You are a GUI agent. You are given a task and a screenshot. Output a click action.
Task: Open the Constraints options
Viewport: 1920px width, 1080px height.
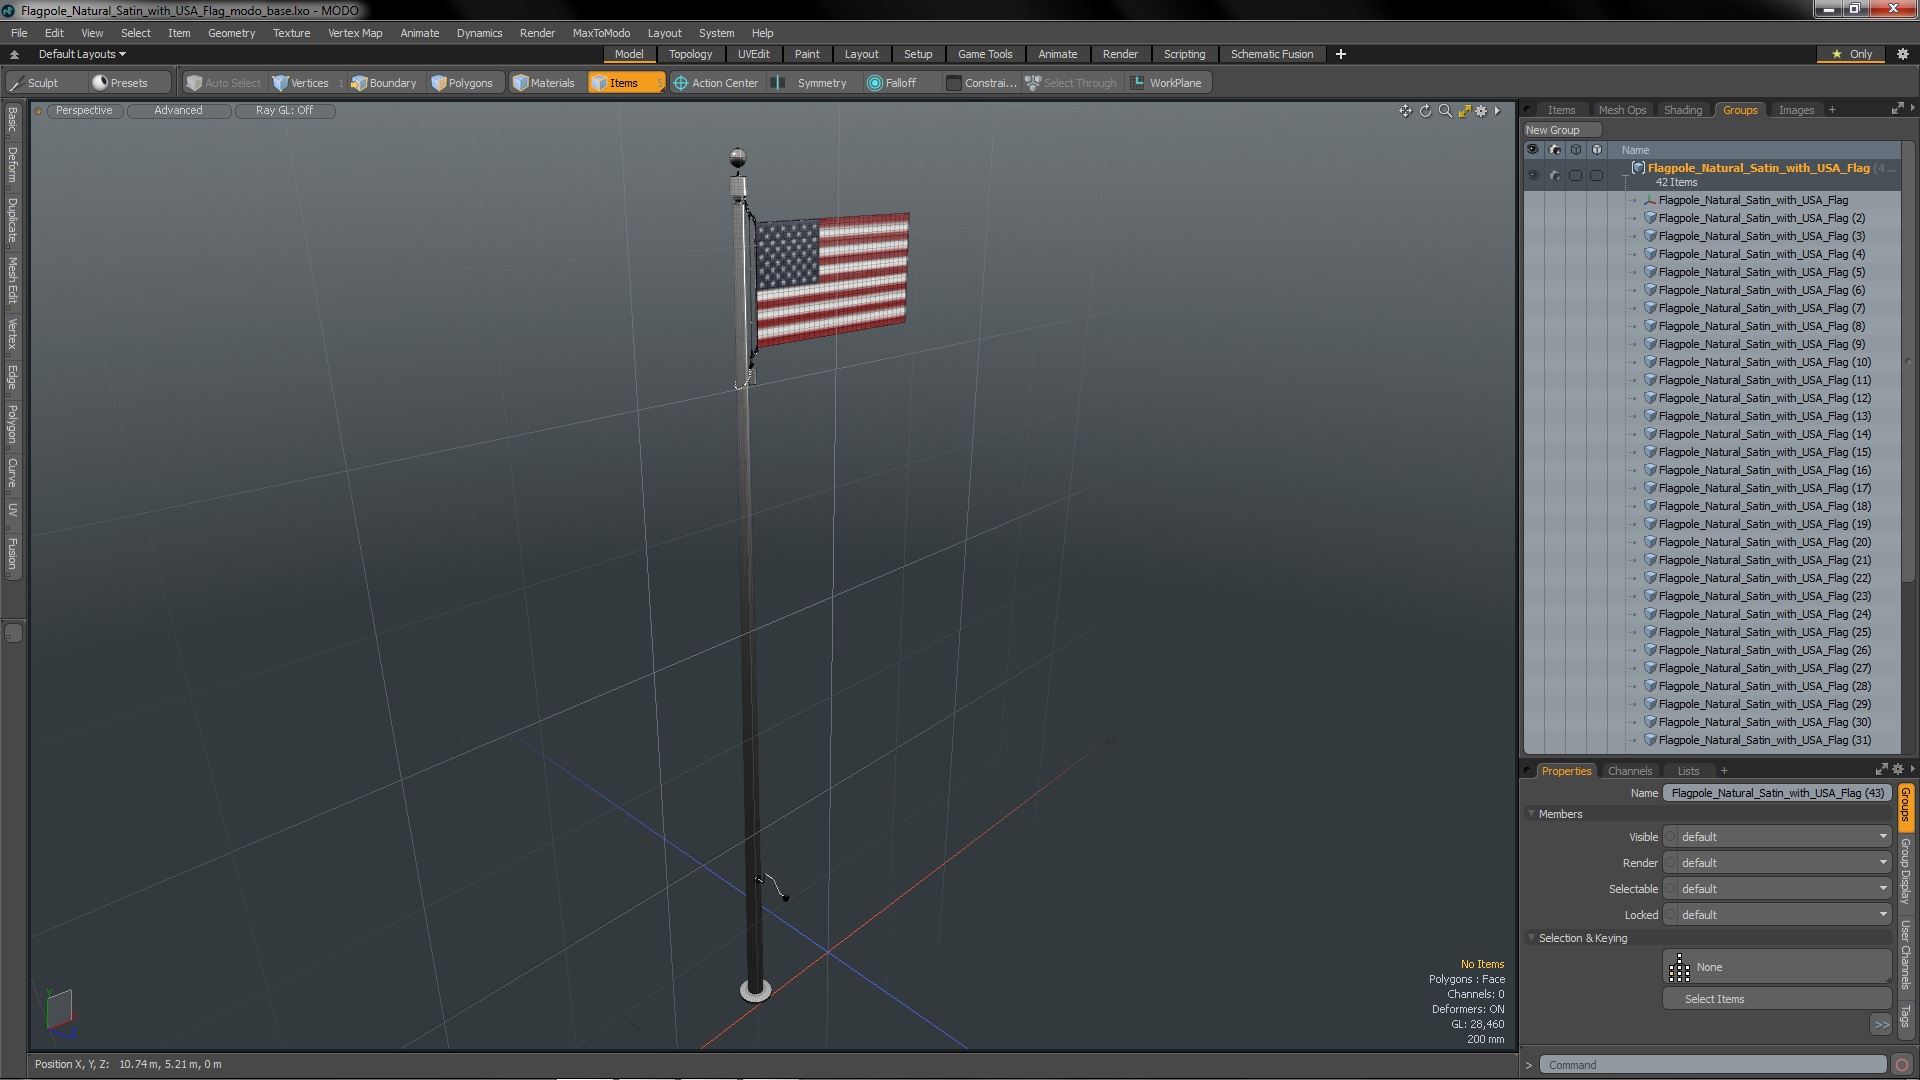[x=981, y=83]
